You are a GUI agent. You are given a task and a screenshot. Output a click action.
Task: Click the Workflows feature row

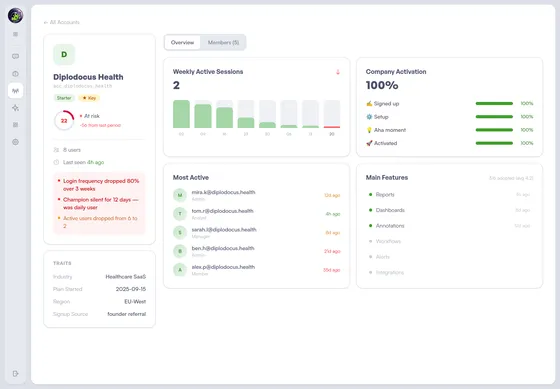(x=449, y=241)
